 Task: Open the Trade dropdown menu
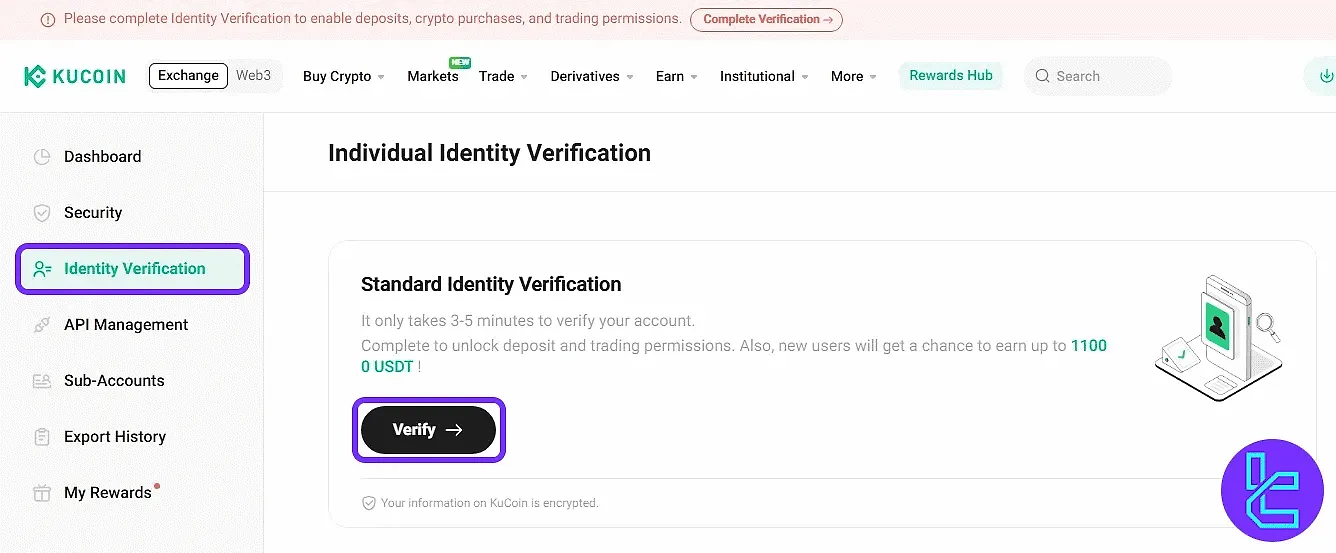[x=502, y=77]
